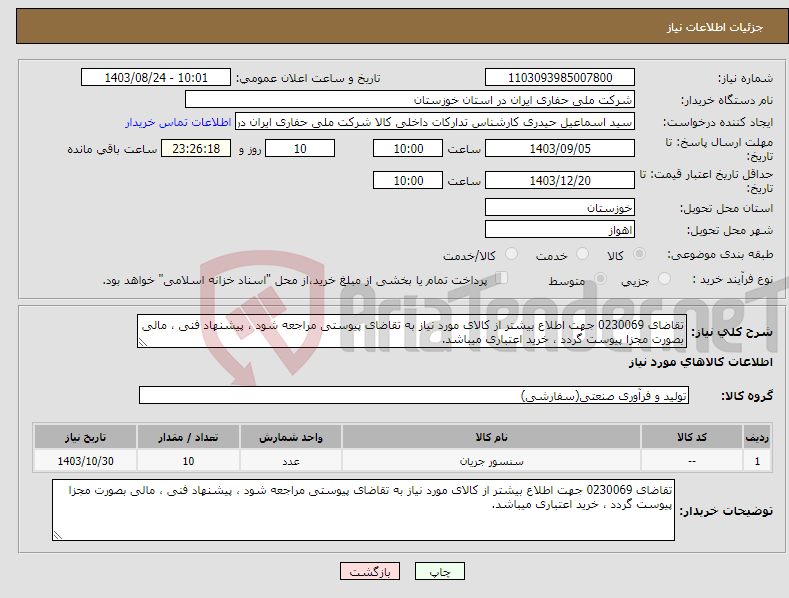789x598 pixels.
Task: Click the توضیحات خریدار textarea
Action: tap(363, 510)
